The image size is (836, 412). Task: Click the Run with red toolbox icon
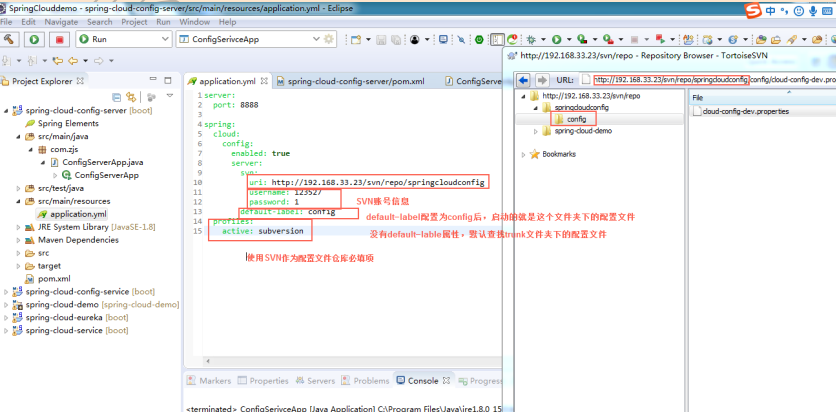coord(608,39)
